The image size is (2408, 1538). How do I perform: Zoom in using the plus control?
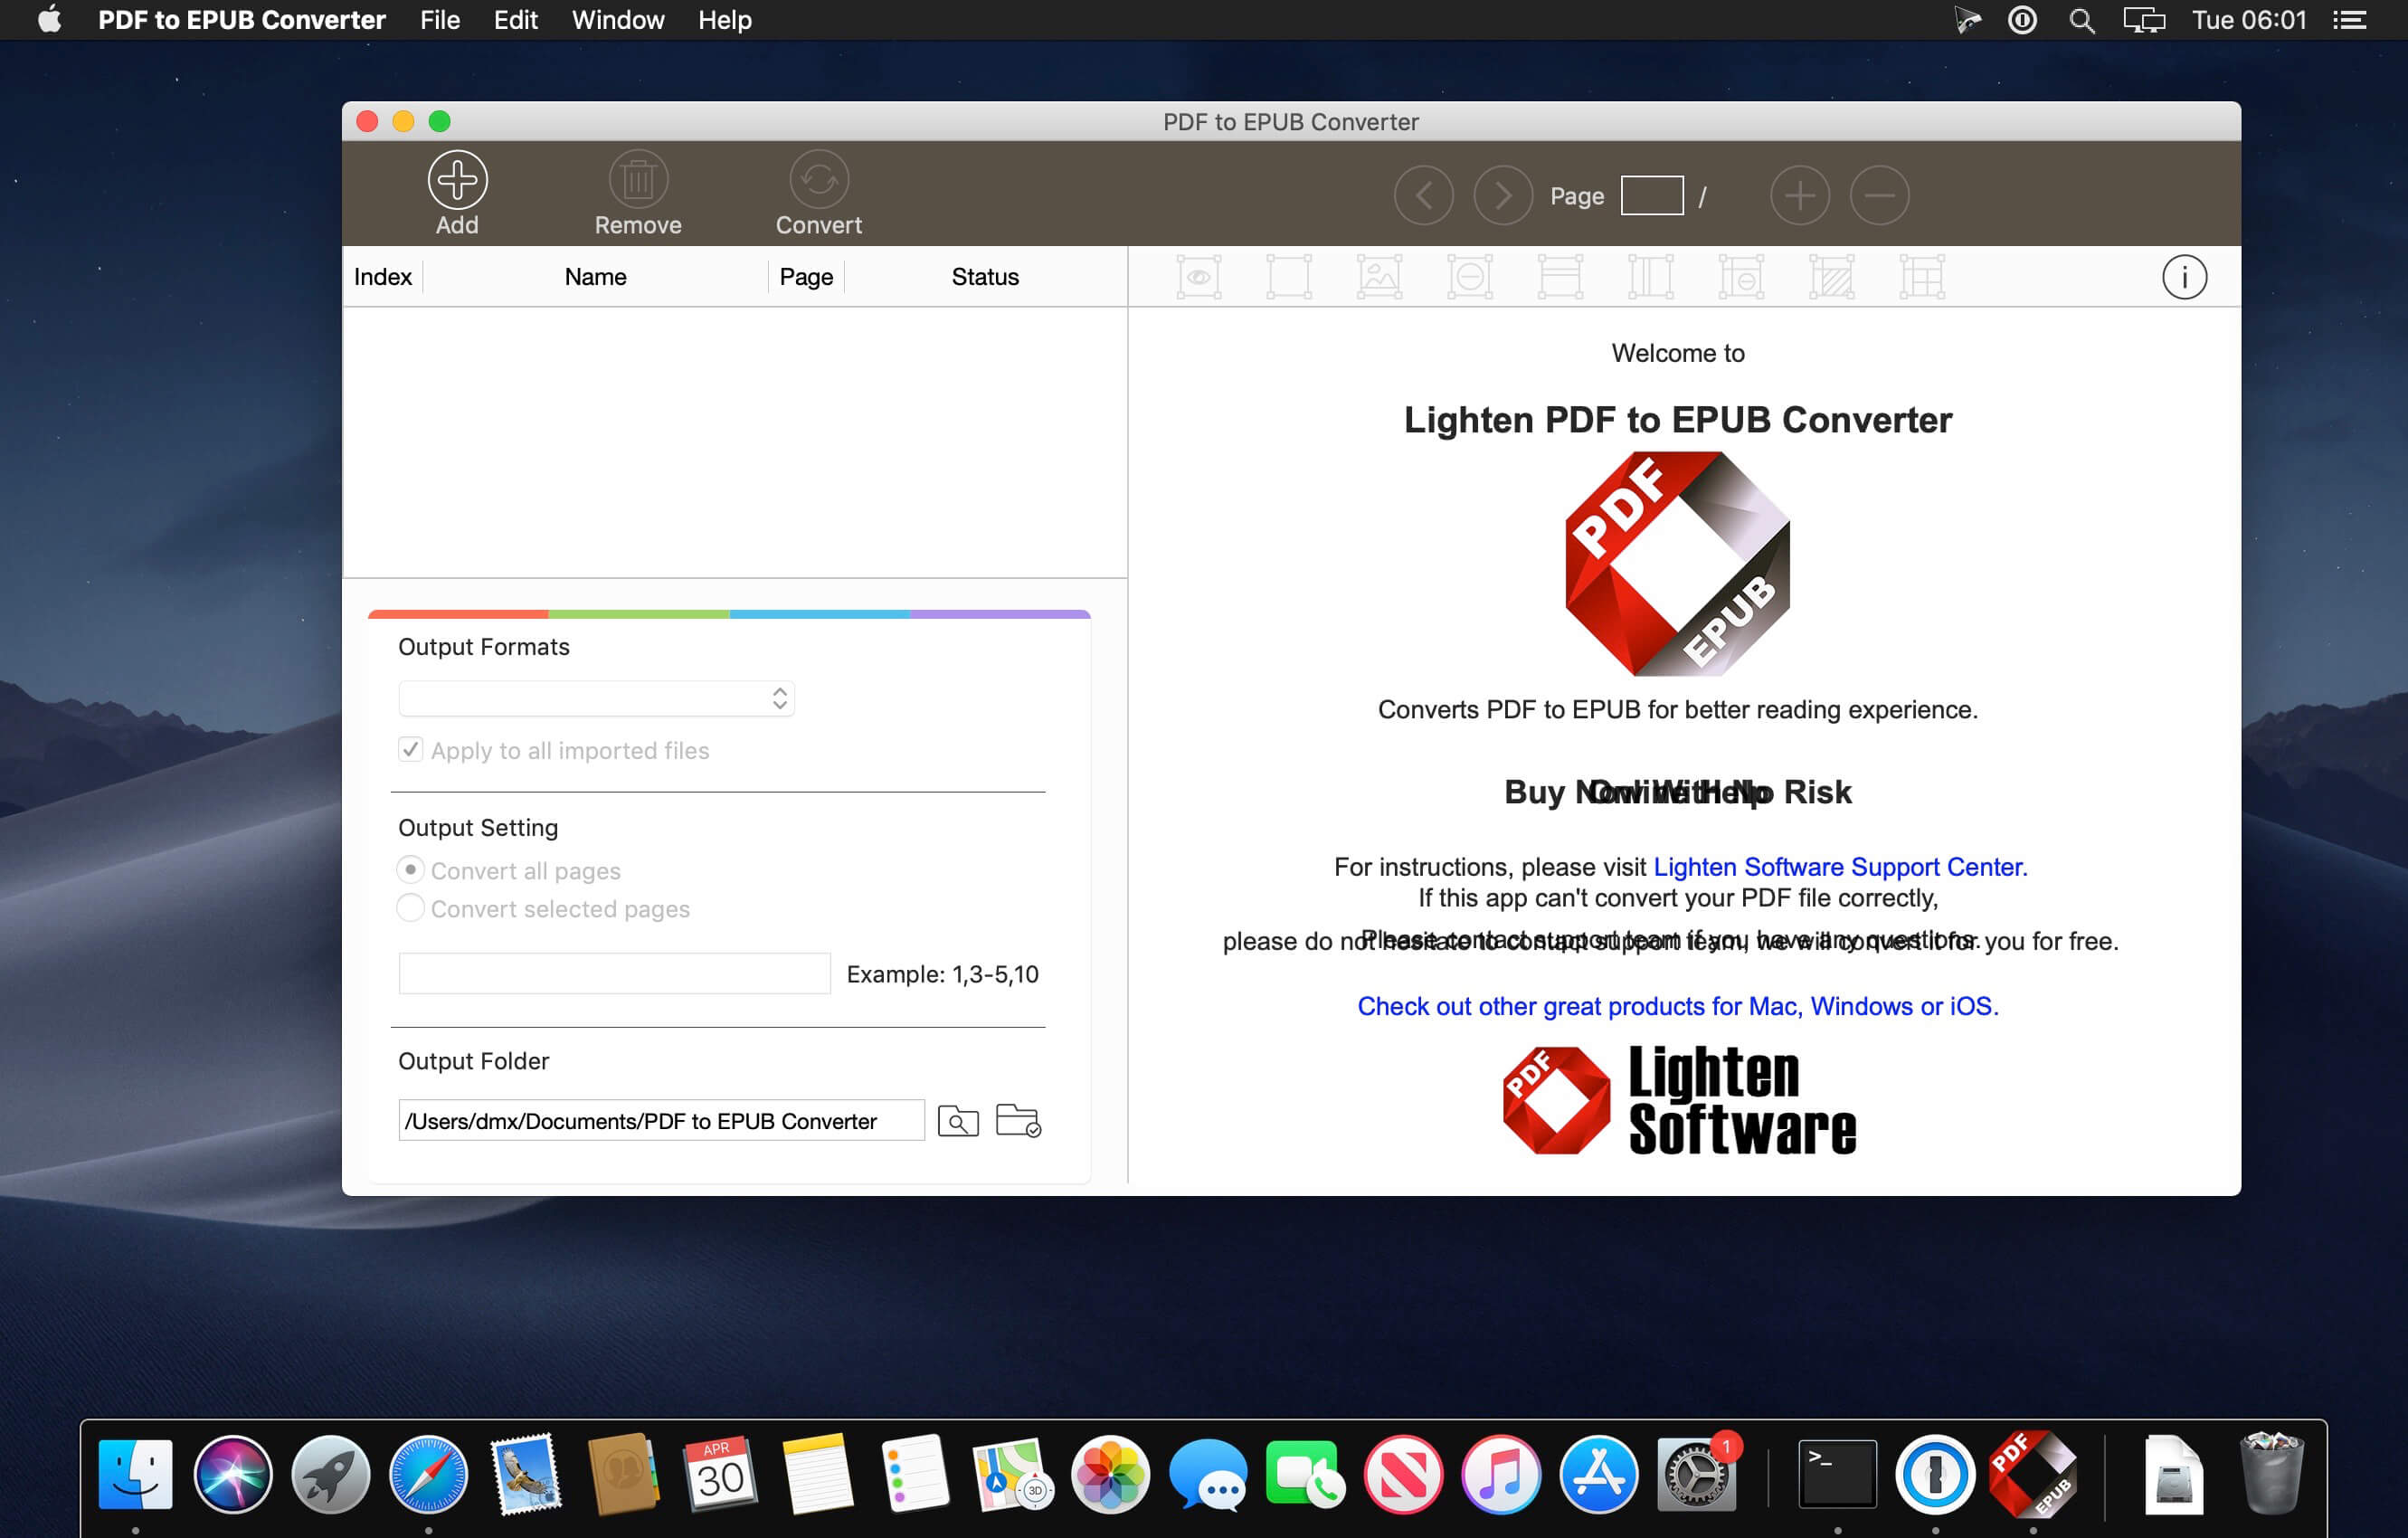1799,195
